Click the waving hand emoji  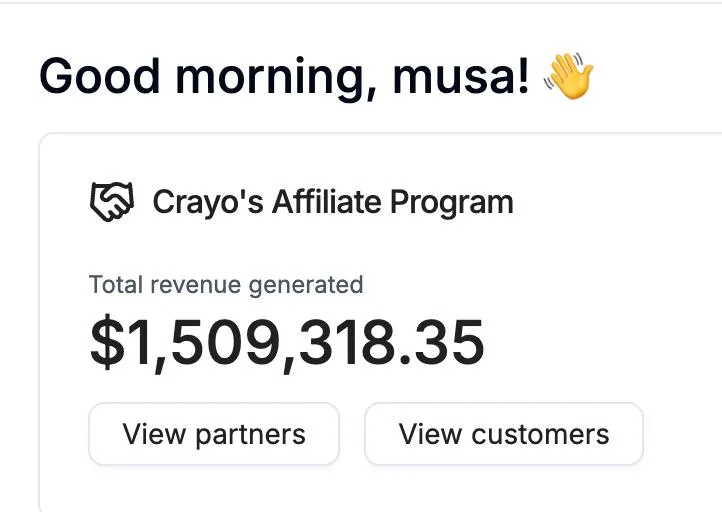[568, 77]
